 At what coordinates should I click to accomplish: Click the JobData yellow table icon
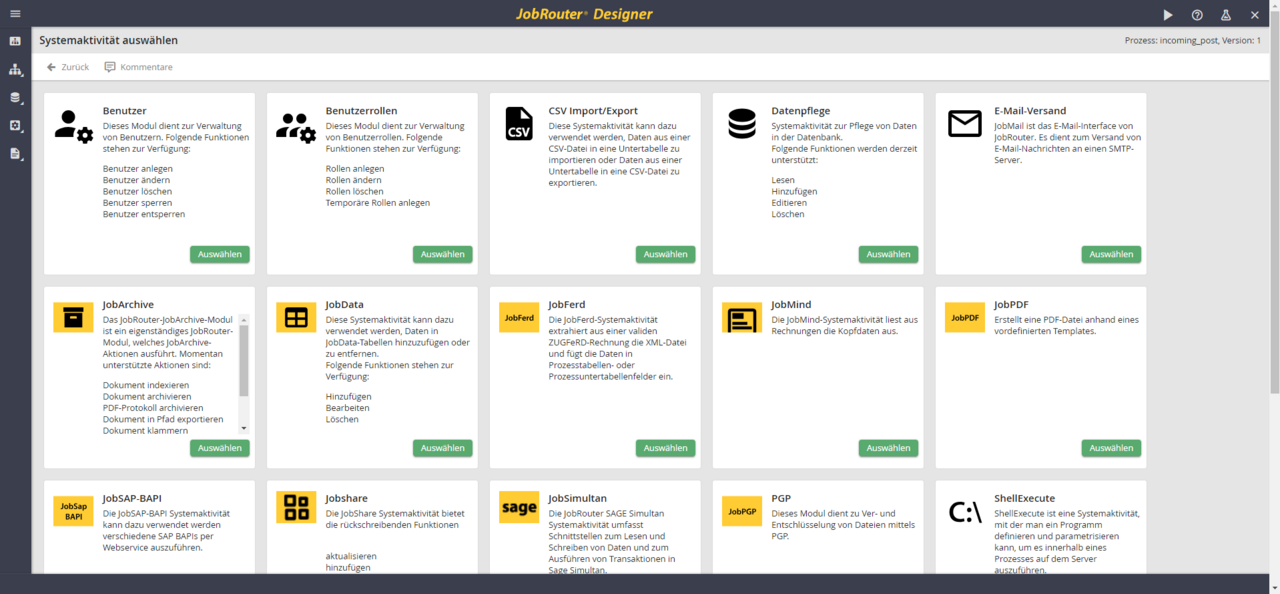296,317
